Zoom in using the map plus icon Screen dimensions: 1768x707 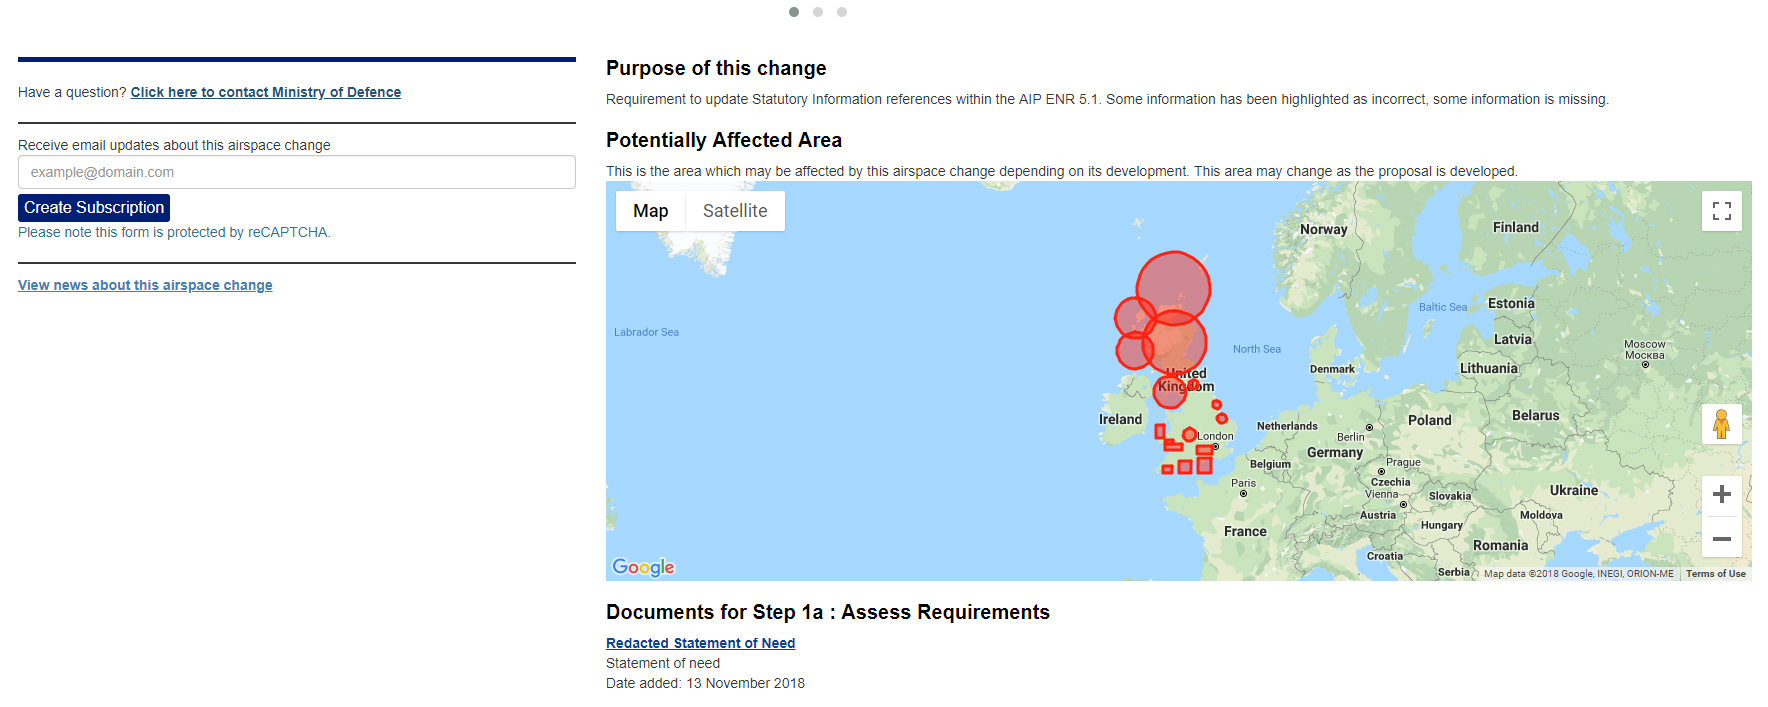(1722, 493)
